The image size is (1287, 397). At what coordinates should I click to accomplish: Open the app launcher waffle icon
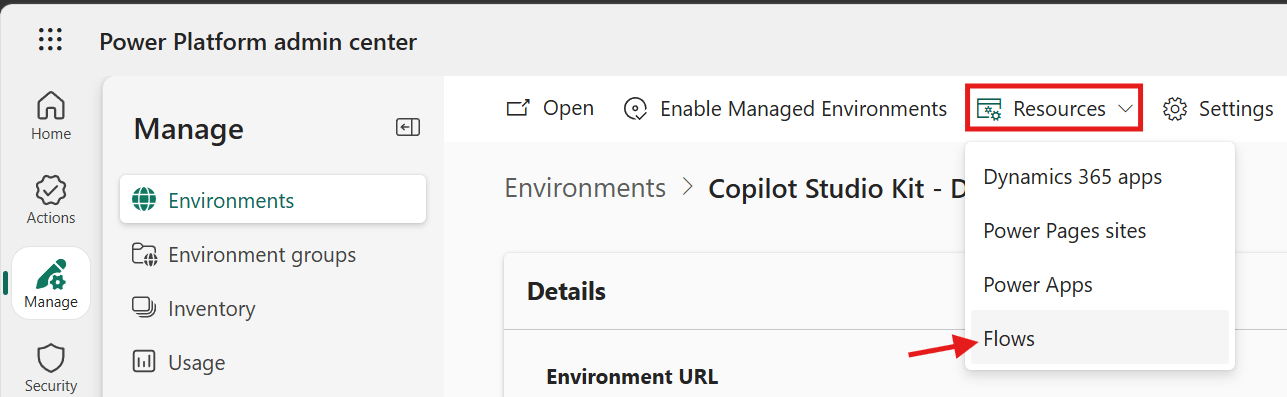(x=50, y=40)
